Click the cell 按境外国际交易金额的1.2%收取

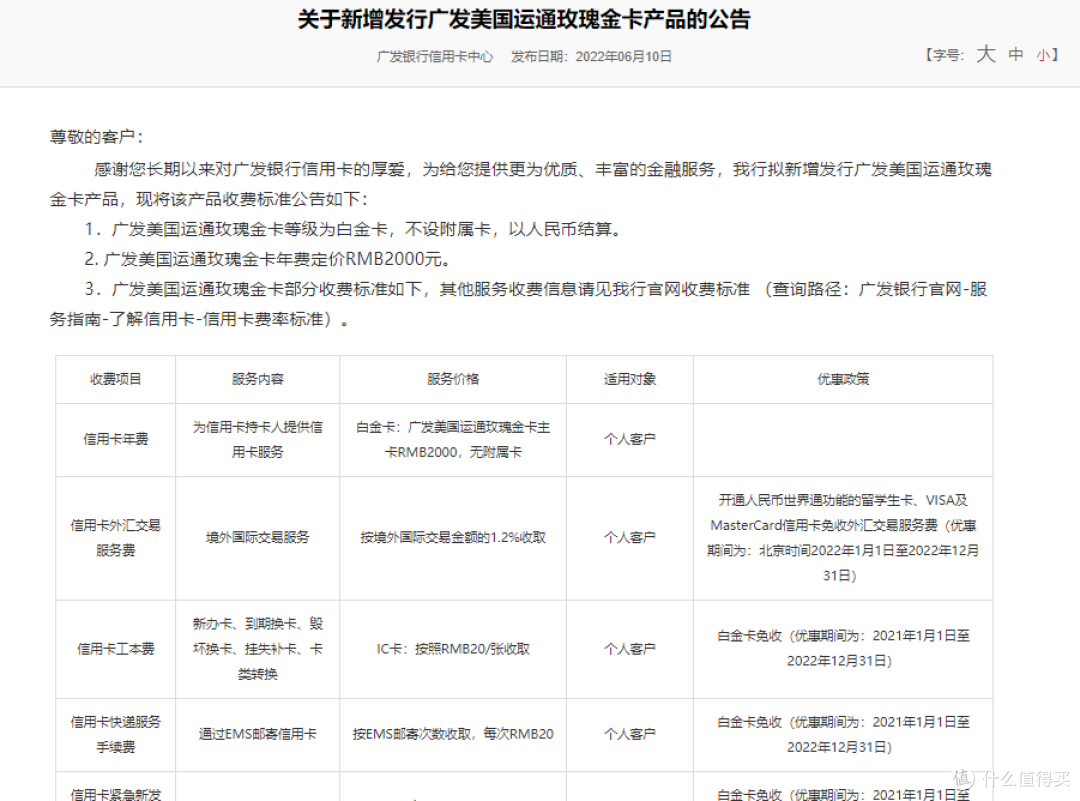453,537
